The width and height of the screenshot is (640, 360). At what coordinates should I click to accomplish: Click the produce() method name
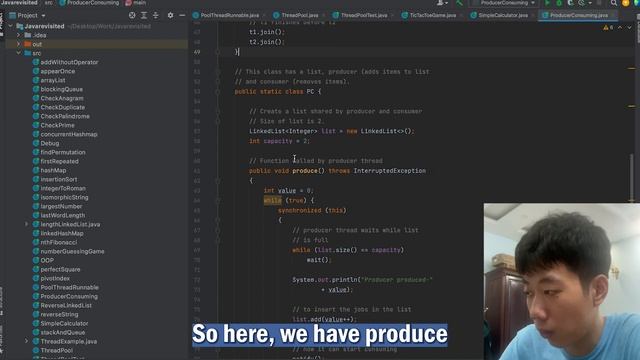[x=304, y=171]
